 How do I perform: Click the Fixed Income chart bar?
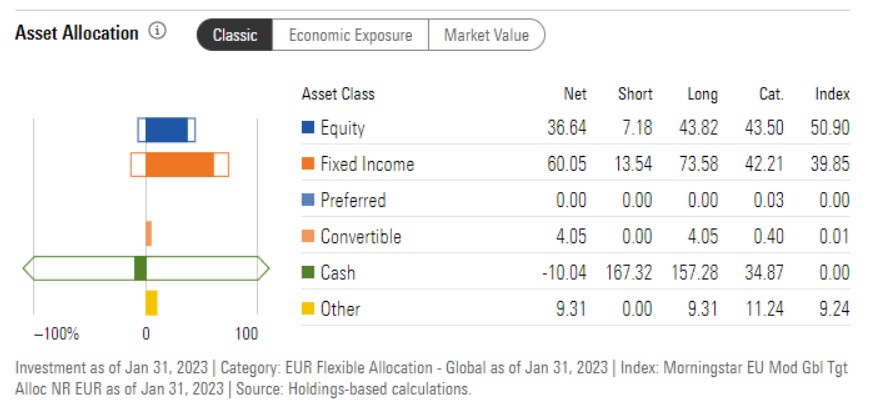click(180, 165)
